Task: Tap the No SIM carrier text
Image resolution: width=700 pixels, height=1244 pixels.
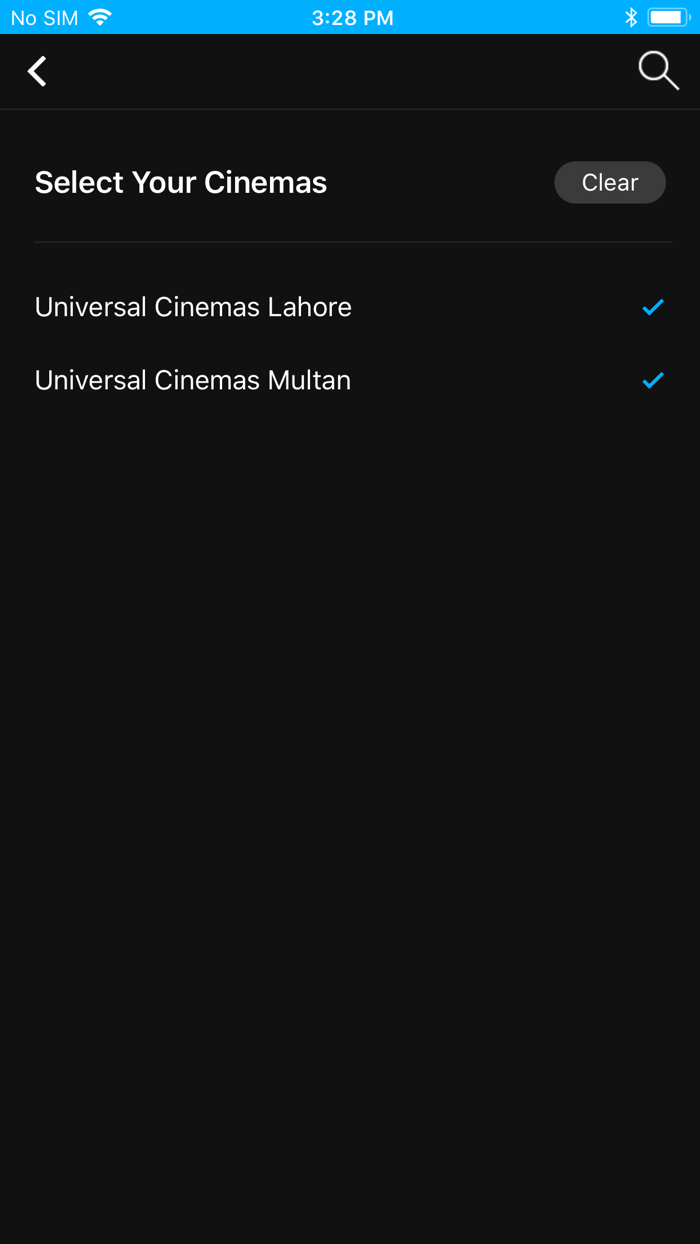Action: point(44,18)
